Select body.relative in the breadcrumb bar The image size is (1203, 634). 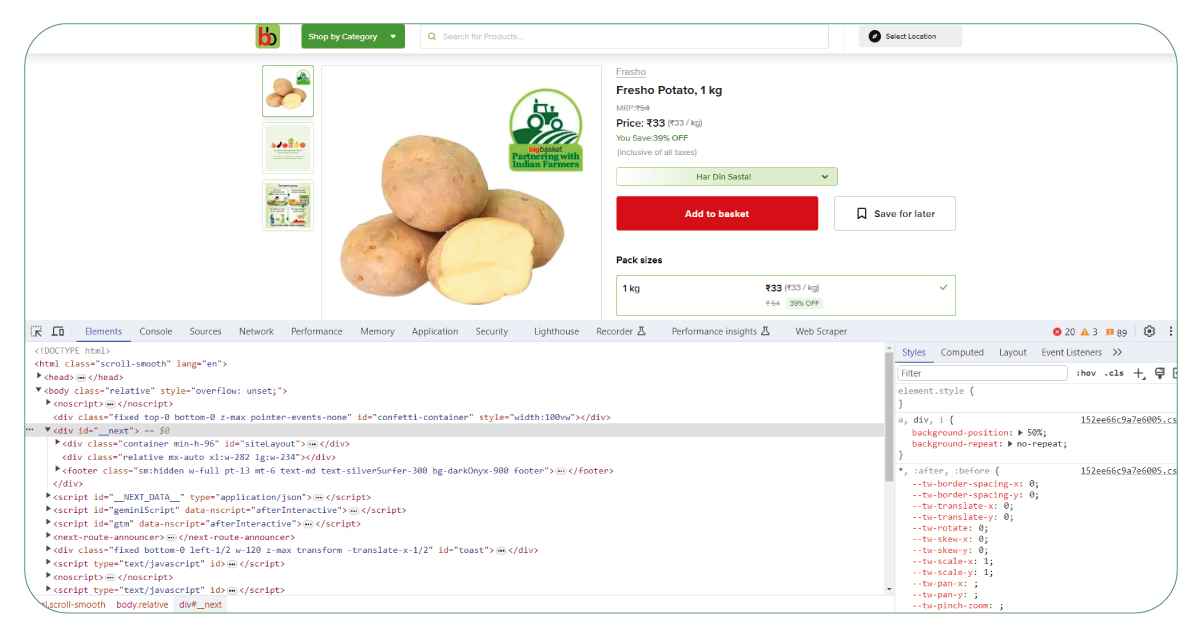pyautogui.click(x=142, y=605)
